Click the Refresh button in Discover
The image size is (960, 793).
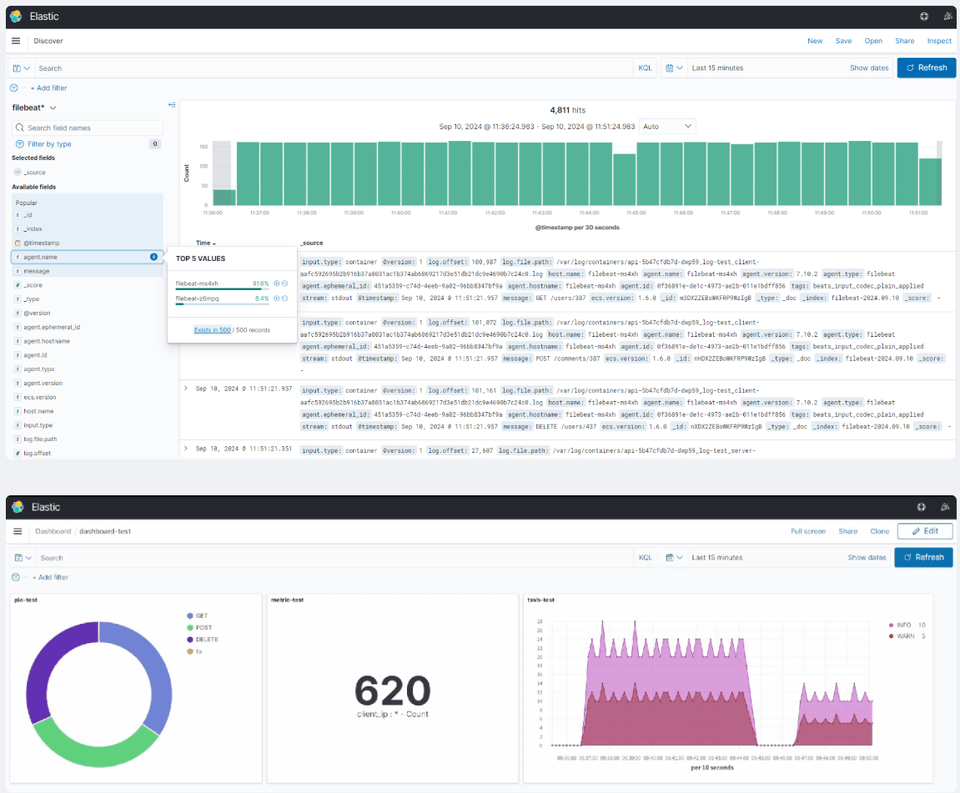(926, 68)
